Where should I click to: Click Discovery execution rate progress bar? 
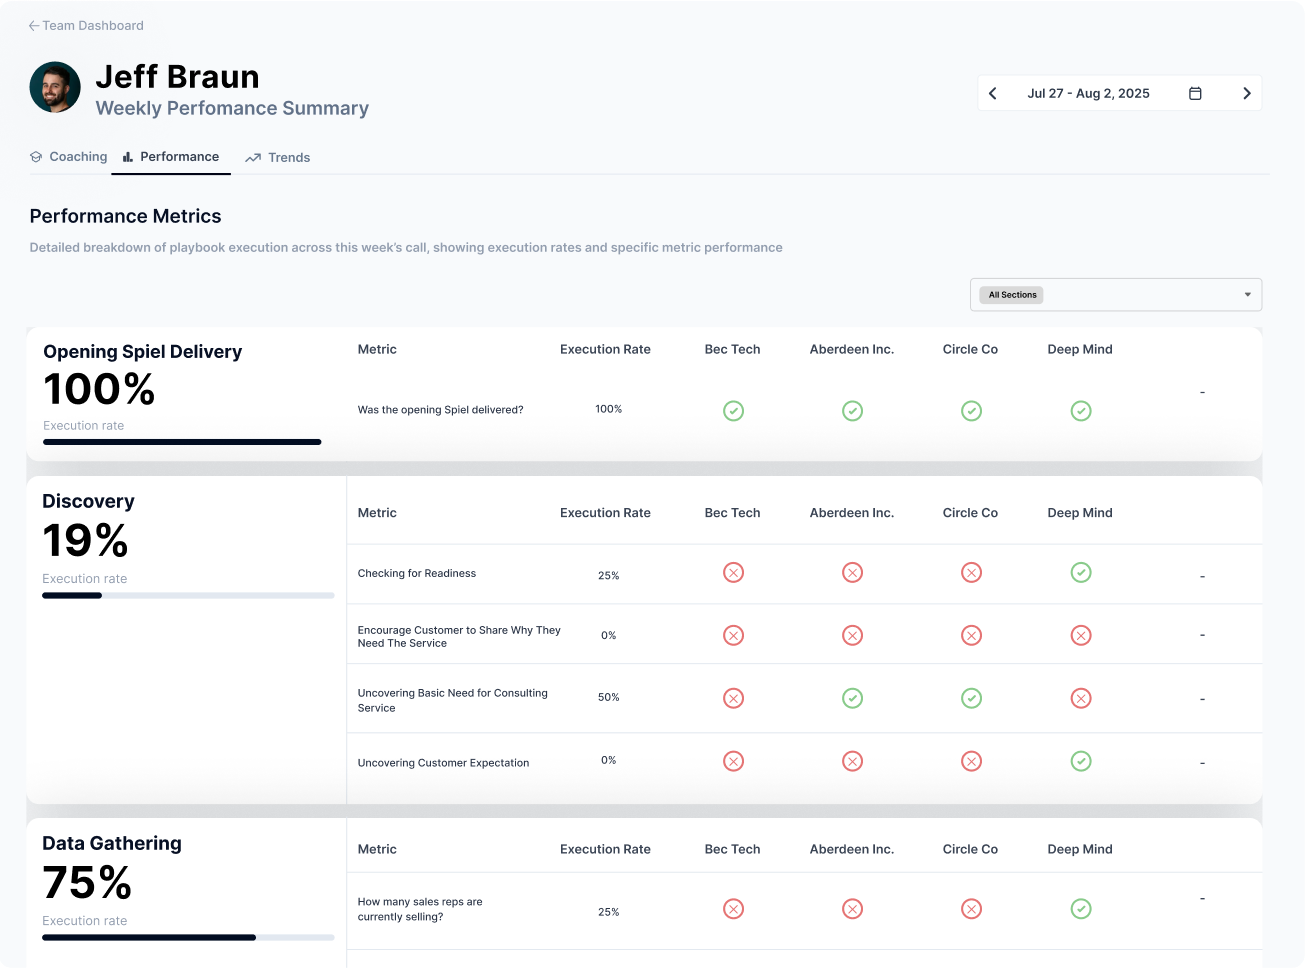[x=188, y=596]
